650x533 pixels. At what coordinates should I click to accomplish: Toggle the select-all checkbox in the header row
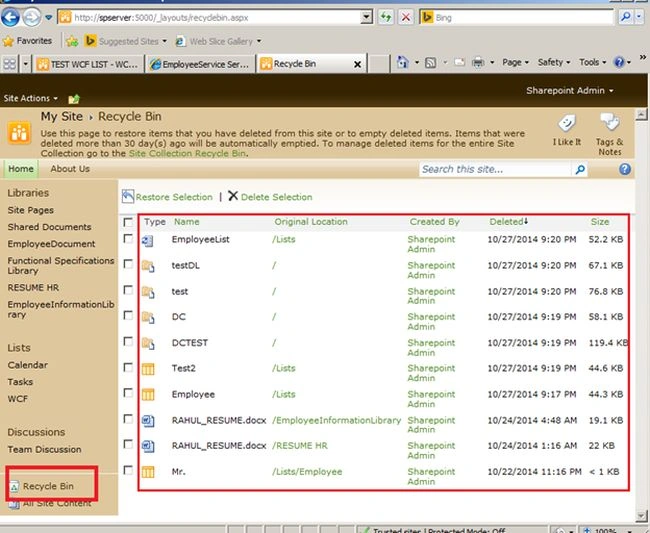tap(128, 222)
